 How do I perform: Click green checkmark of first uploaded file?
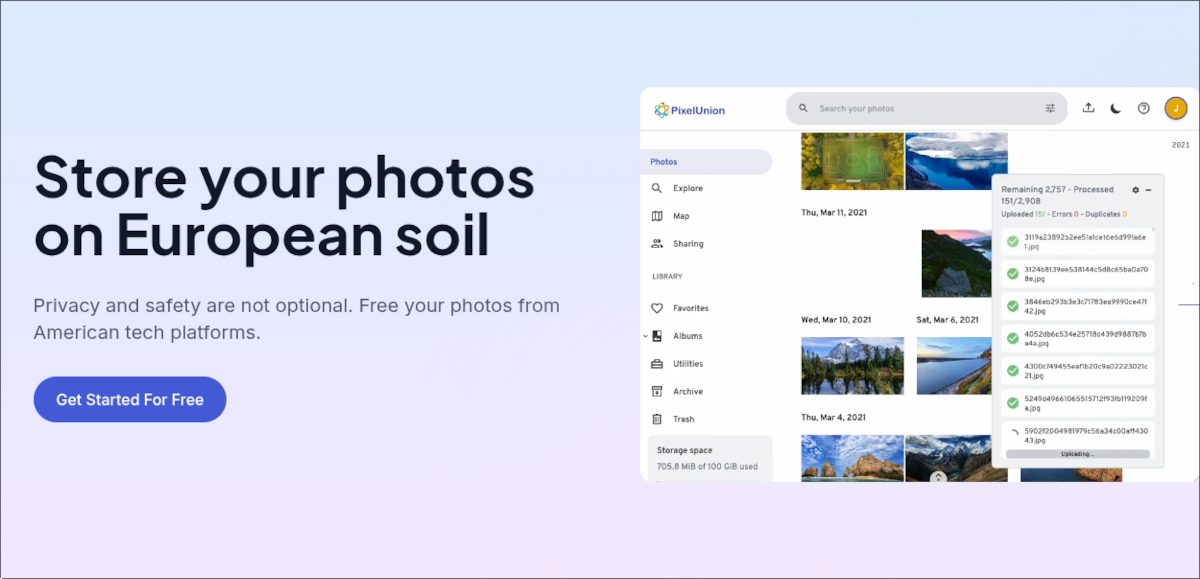[1013, 242]
